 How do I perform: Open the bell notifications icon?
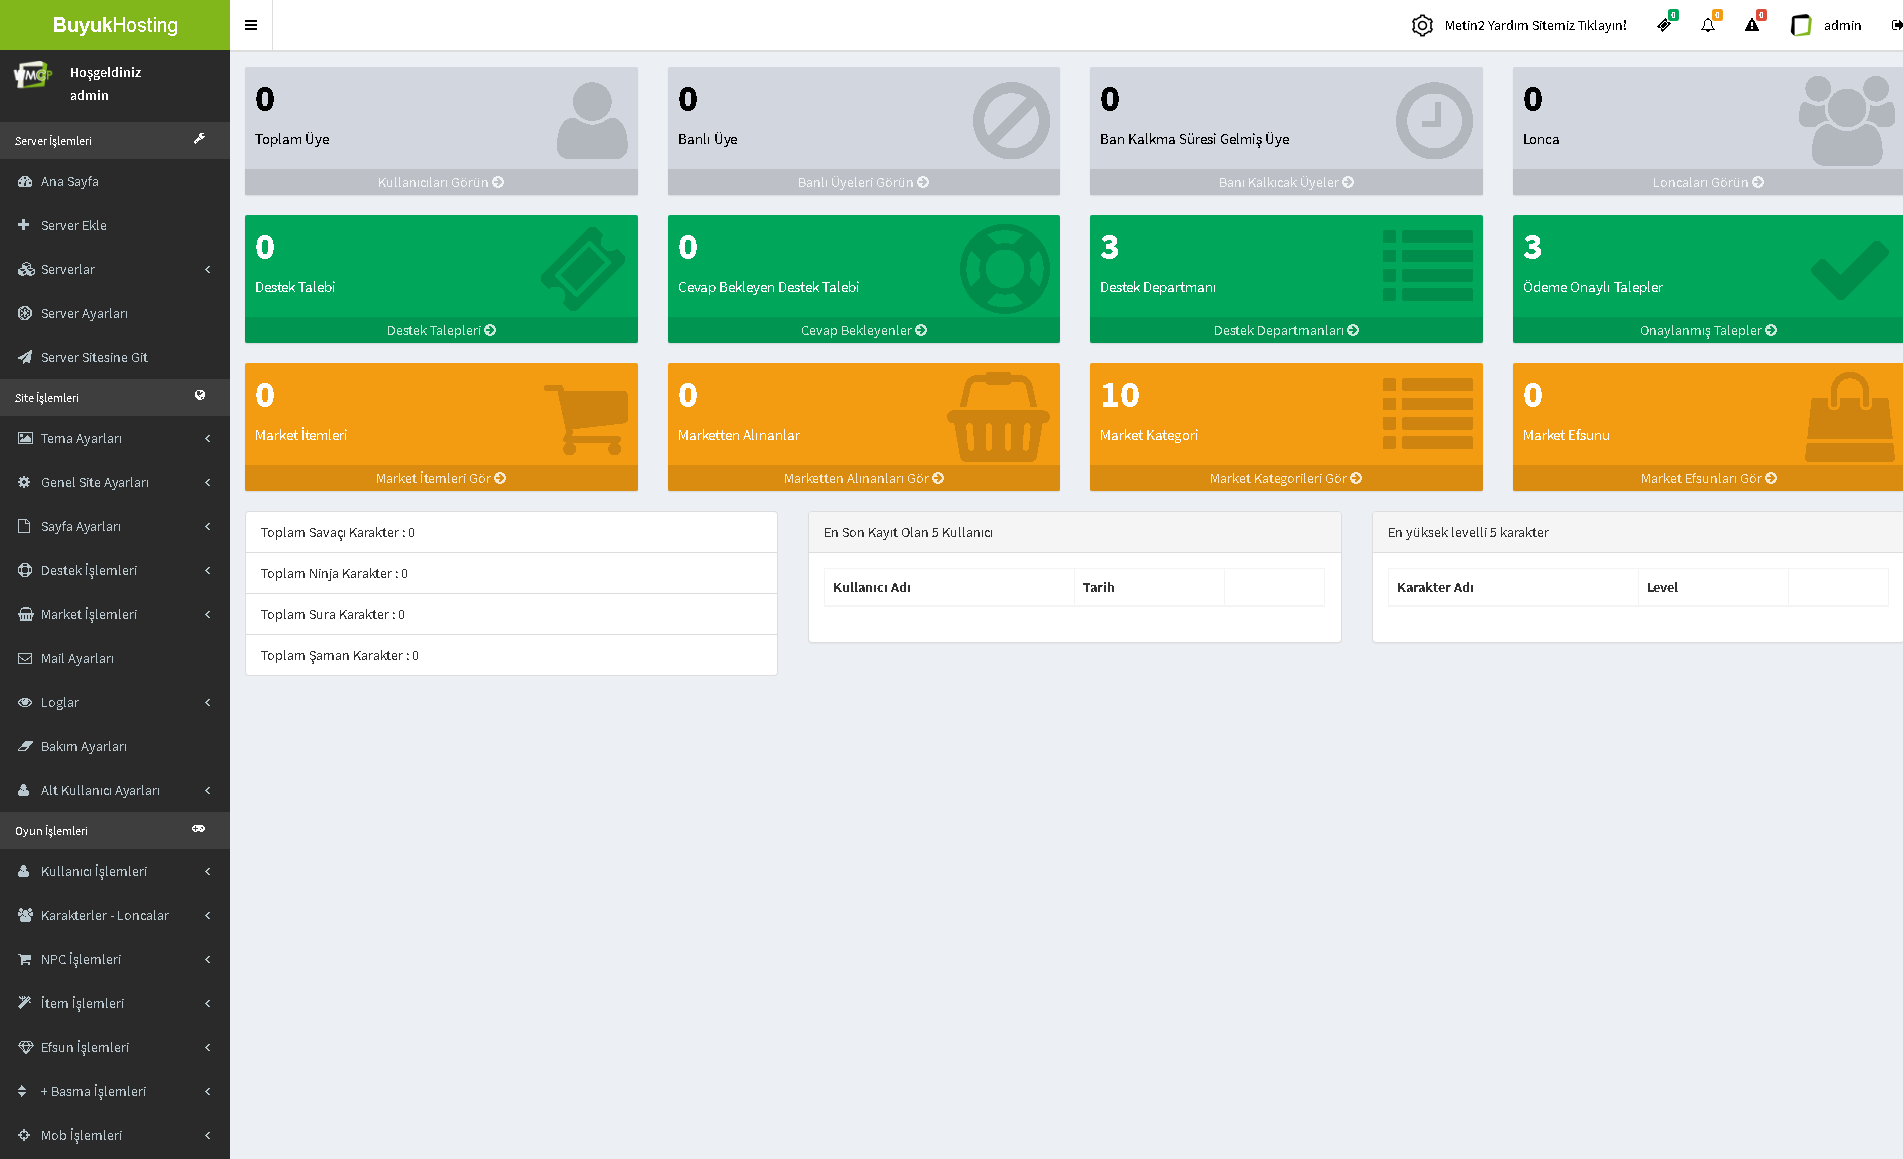pyautogui.click(x=1708, y=25)
